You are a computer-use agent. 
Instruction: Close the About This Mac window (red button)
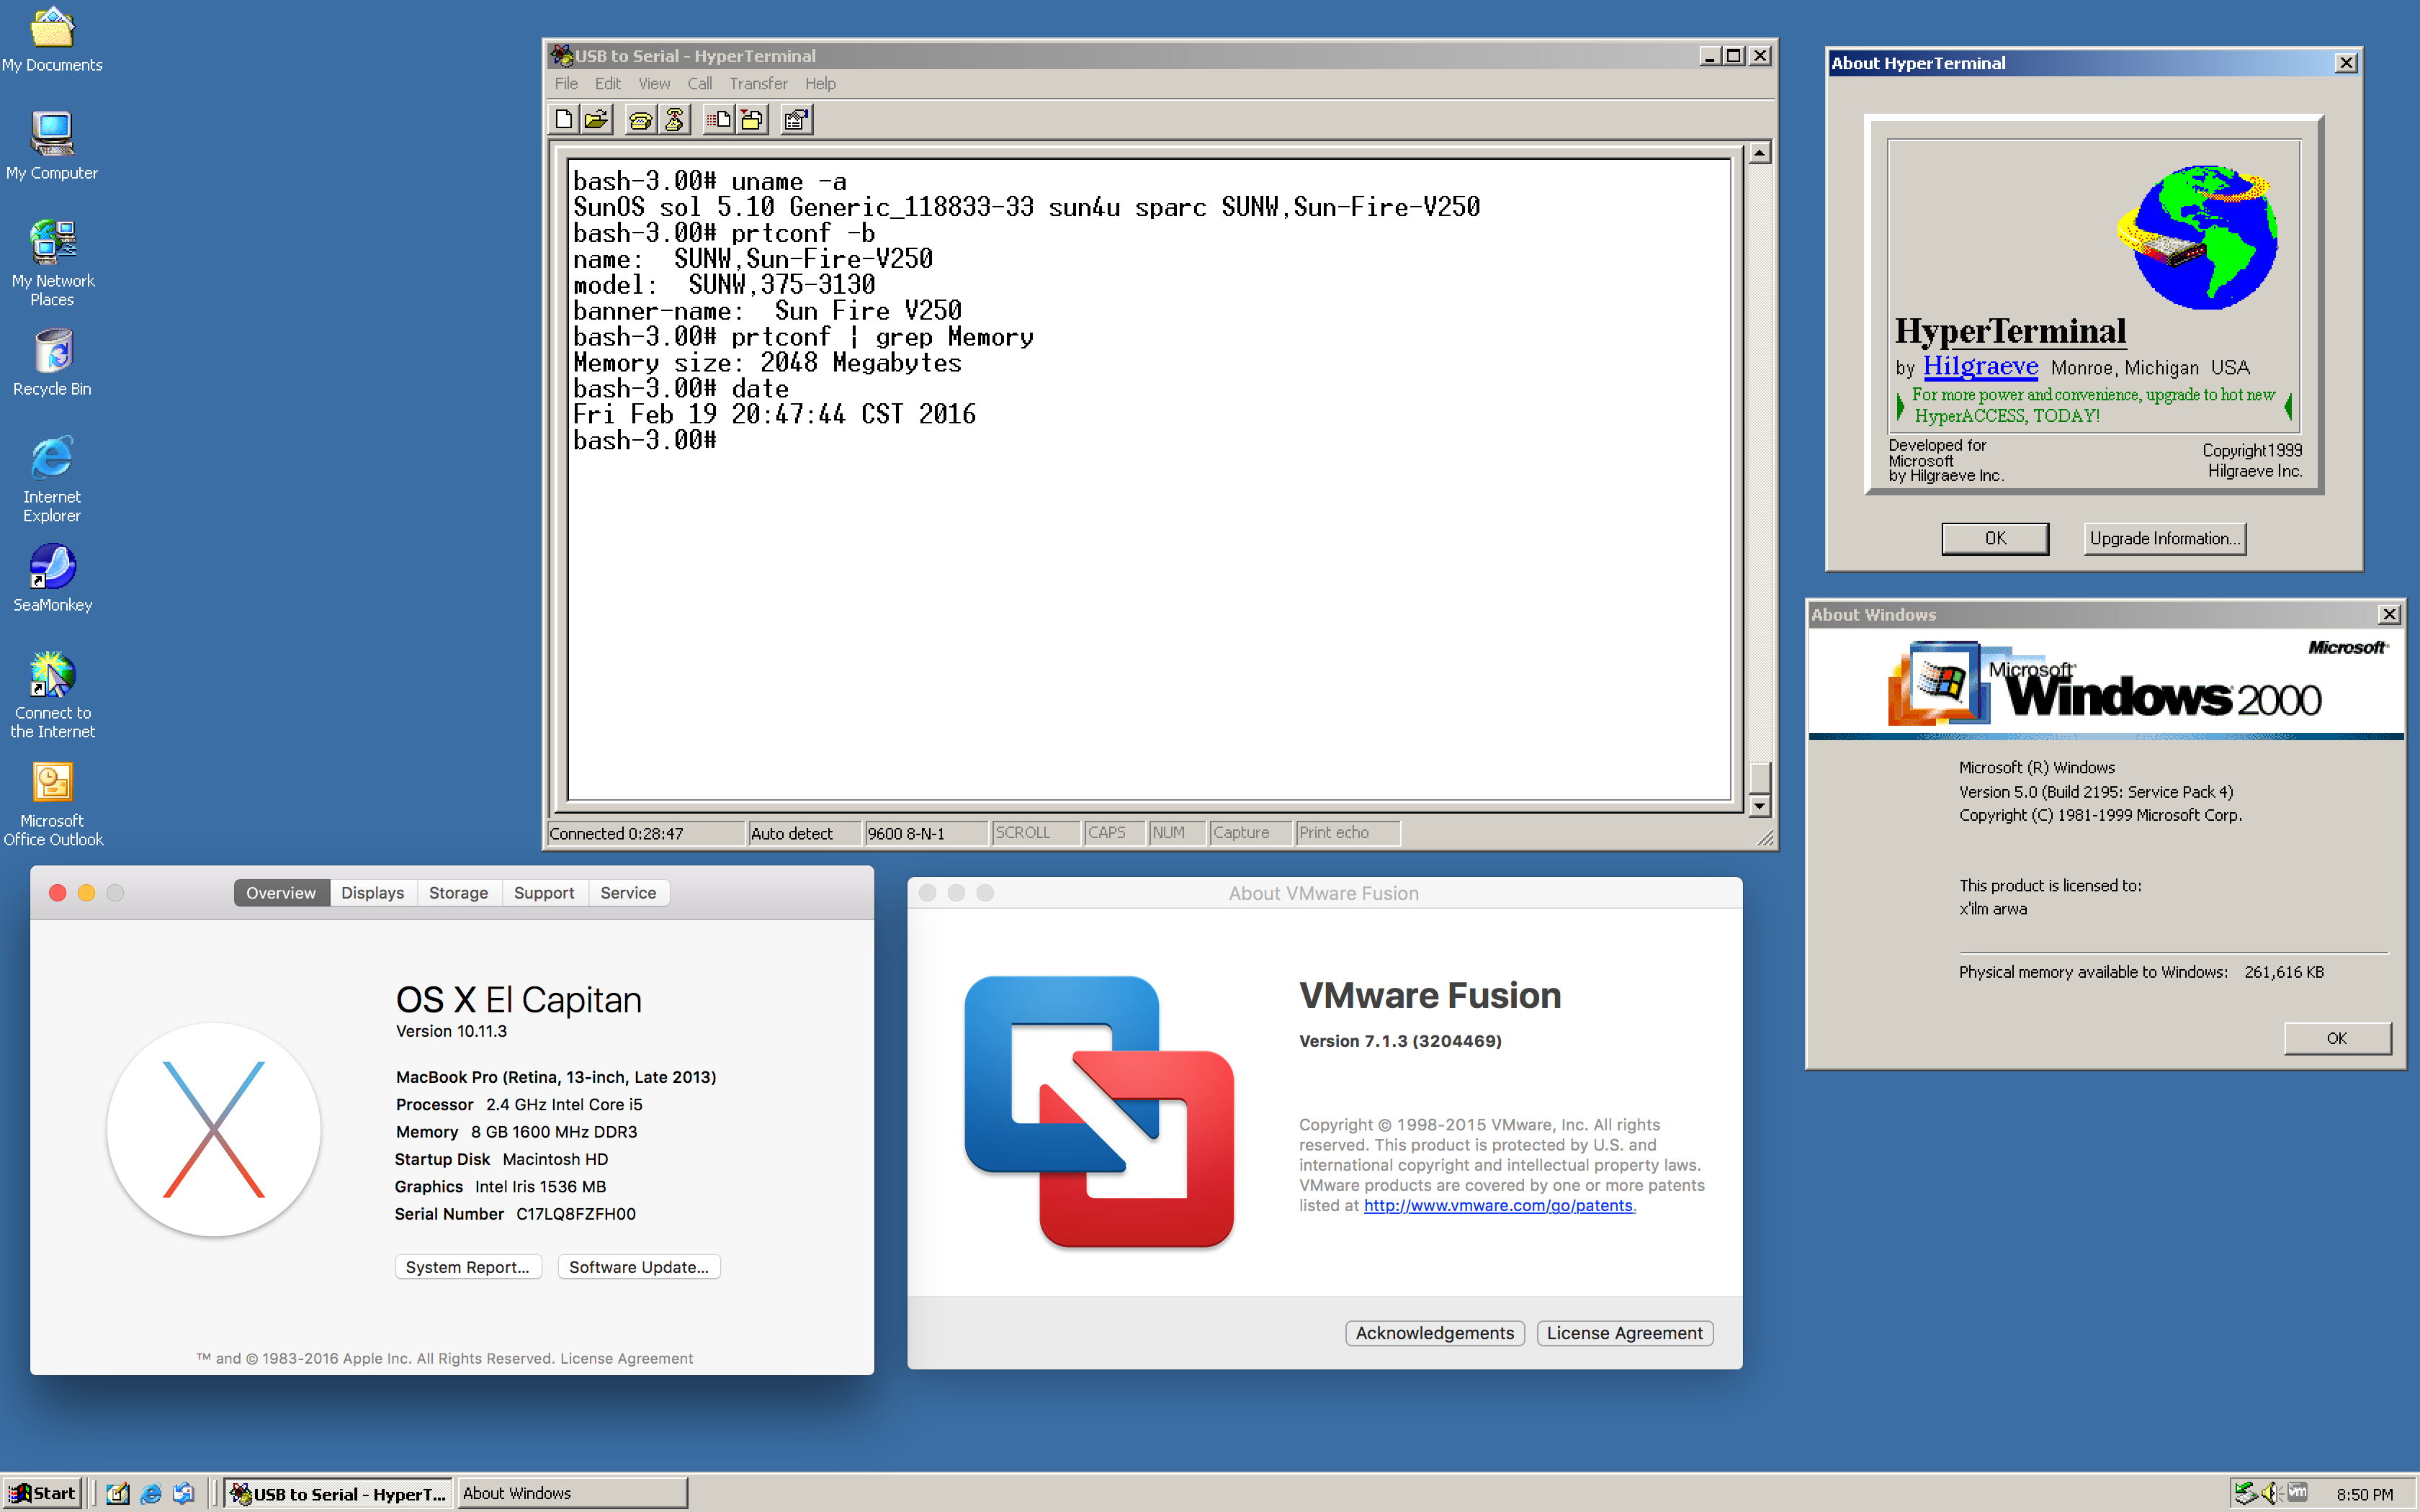(x=58, y=893)
